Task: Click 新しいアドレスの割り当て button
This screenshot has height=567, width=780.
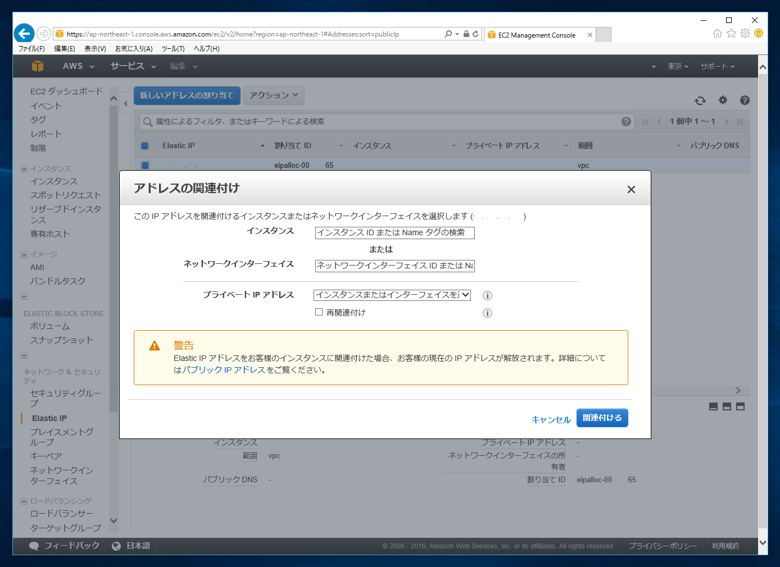Action: coord(187,95)
